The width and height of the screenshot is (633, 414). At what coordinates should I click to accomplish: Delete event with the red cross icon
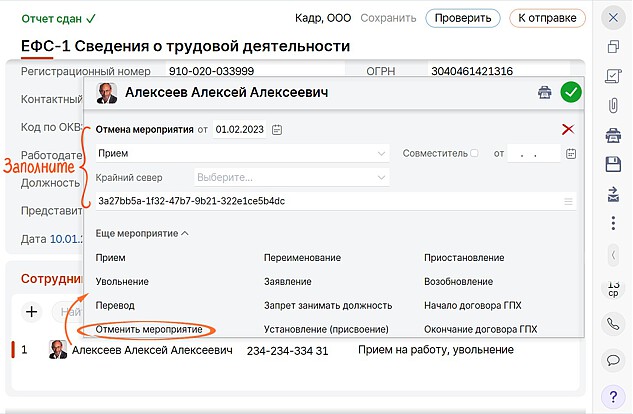click(568, 129)
